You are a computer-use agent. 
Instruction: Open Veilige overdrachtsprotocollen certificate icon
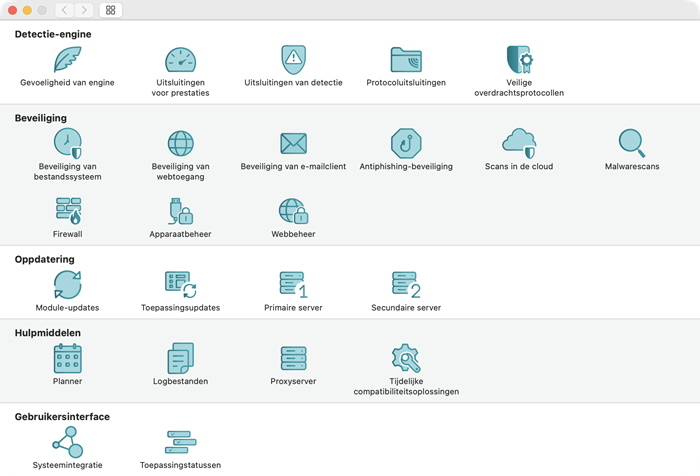click(519, 59)
